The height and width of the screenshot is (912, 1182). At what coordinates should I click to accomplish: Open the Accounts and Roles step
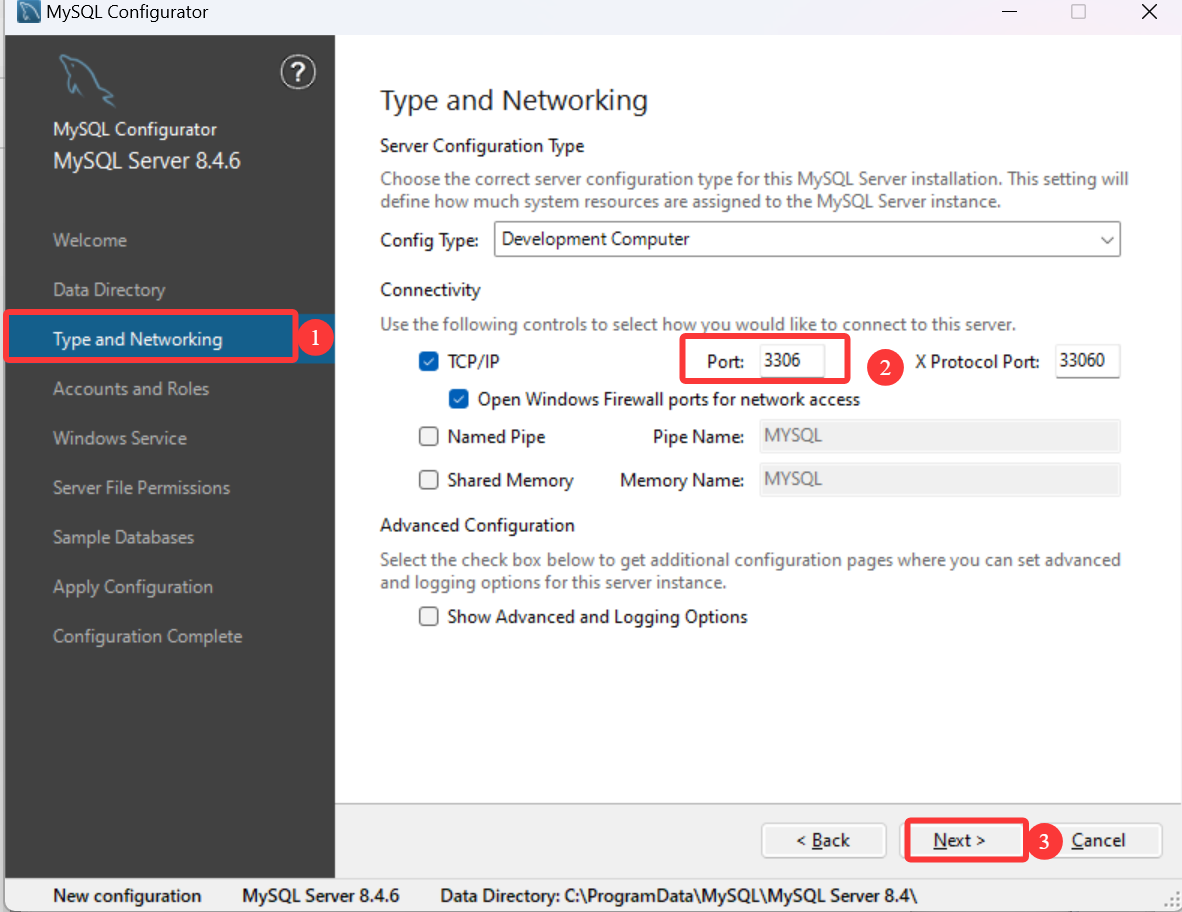click(130, 389)
